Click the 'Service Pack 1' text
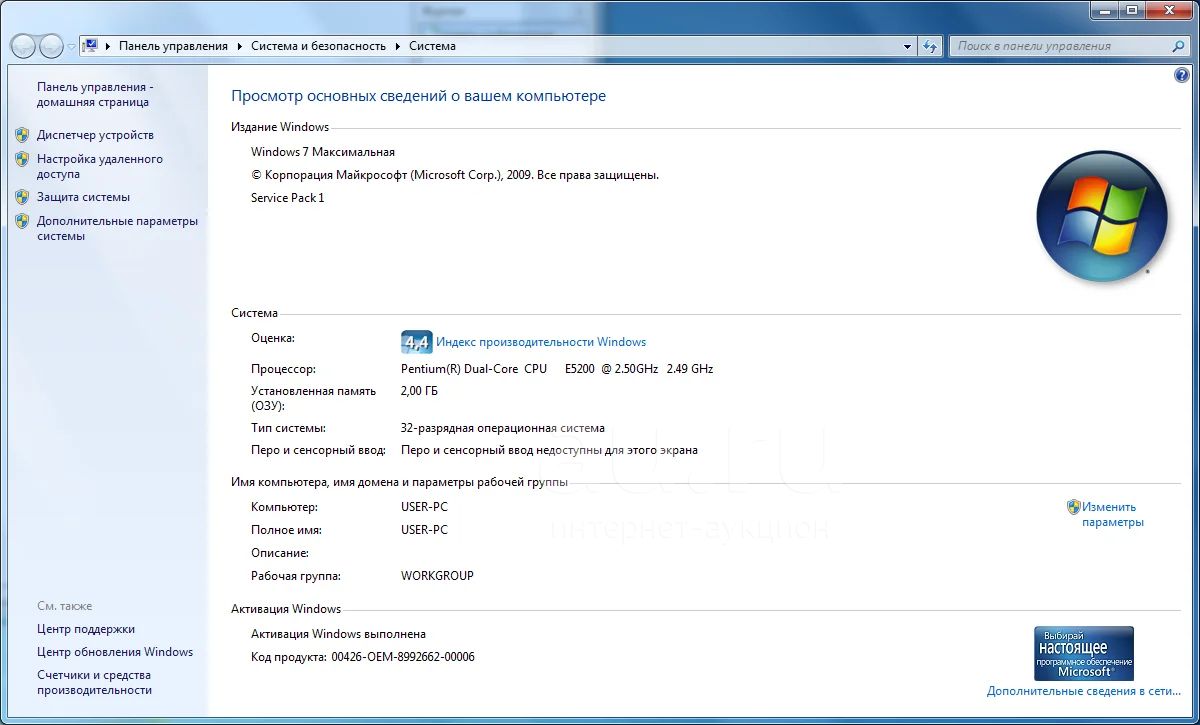 click(287, 198)
